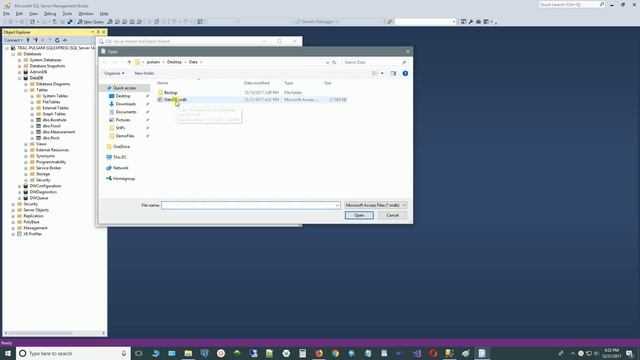Image resolution: width=640 pixels, height=360 pixels.
Task: Expand the dbo.Borehole table node
Action: click(x=32, y=120)
